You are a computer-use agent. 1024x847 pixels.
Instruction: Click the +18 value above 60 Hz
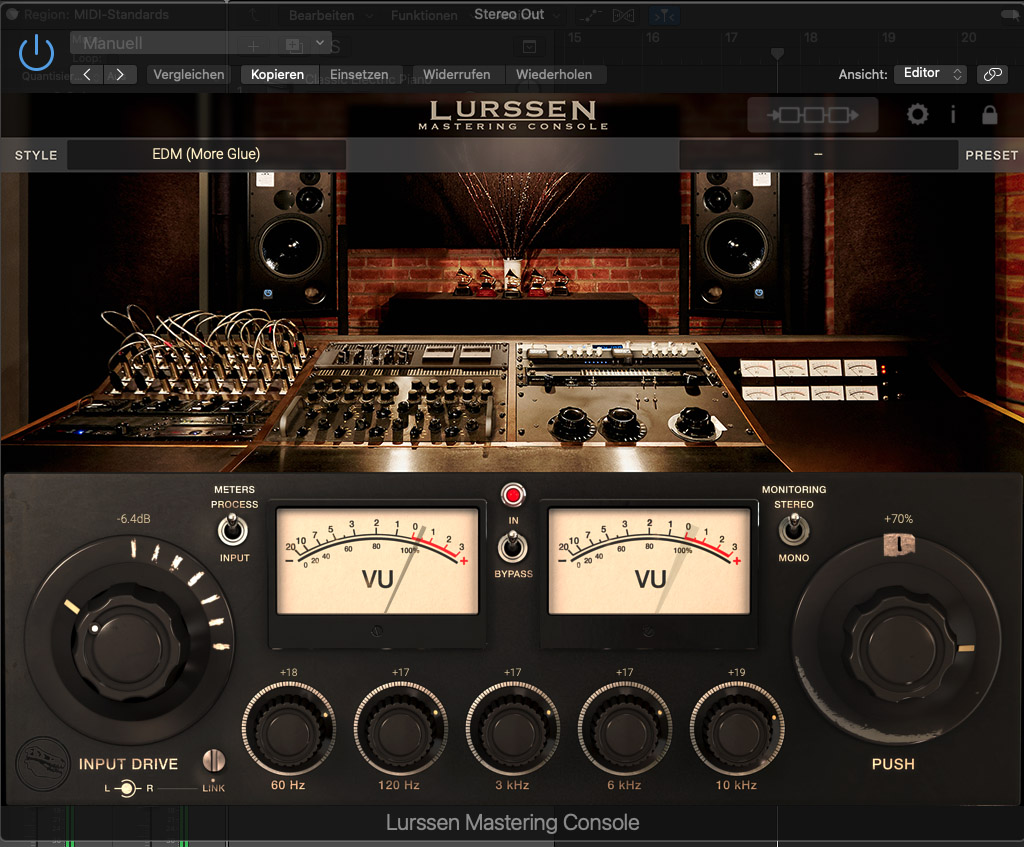289,672
